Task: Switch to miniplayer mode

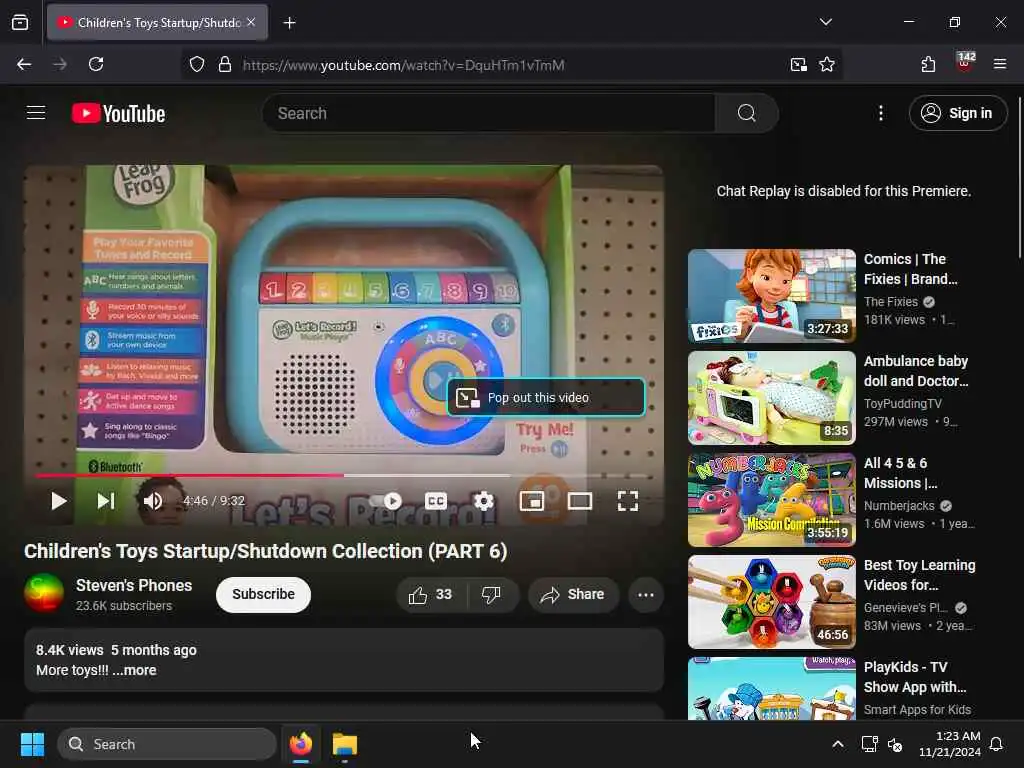Action: pyautogui.click(x=532, y=501)
